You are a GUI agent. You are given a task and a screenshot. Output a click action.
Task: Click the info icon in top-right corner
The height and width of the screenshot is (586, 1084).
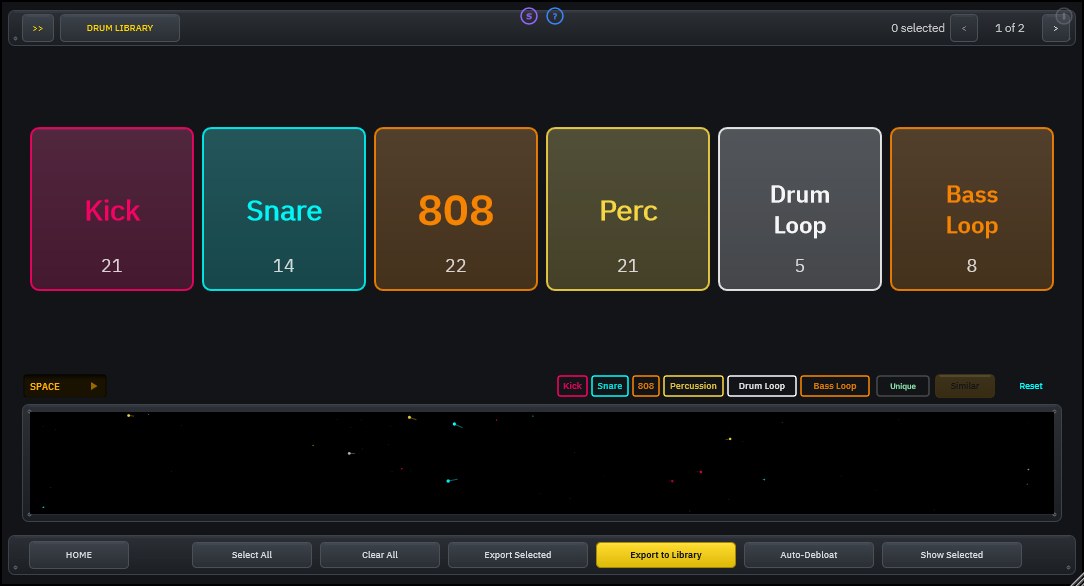pyautogui.click(x=1063, y=16)
